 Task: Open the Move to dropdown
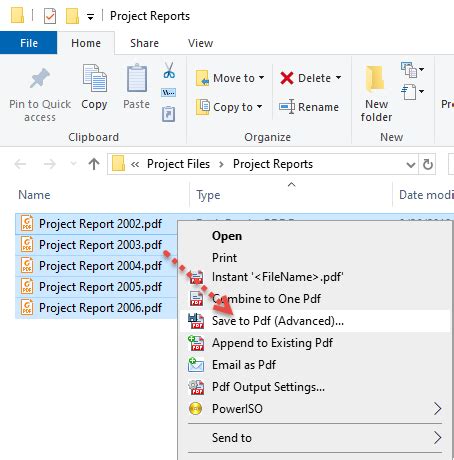click(x=230, y=78)
